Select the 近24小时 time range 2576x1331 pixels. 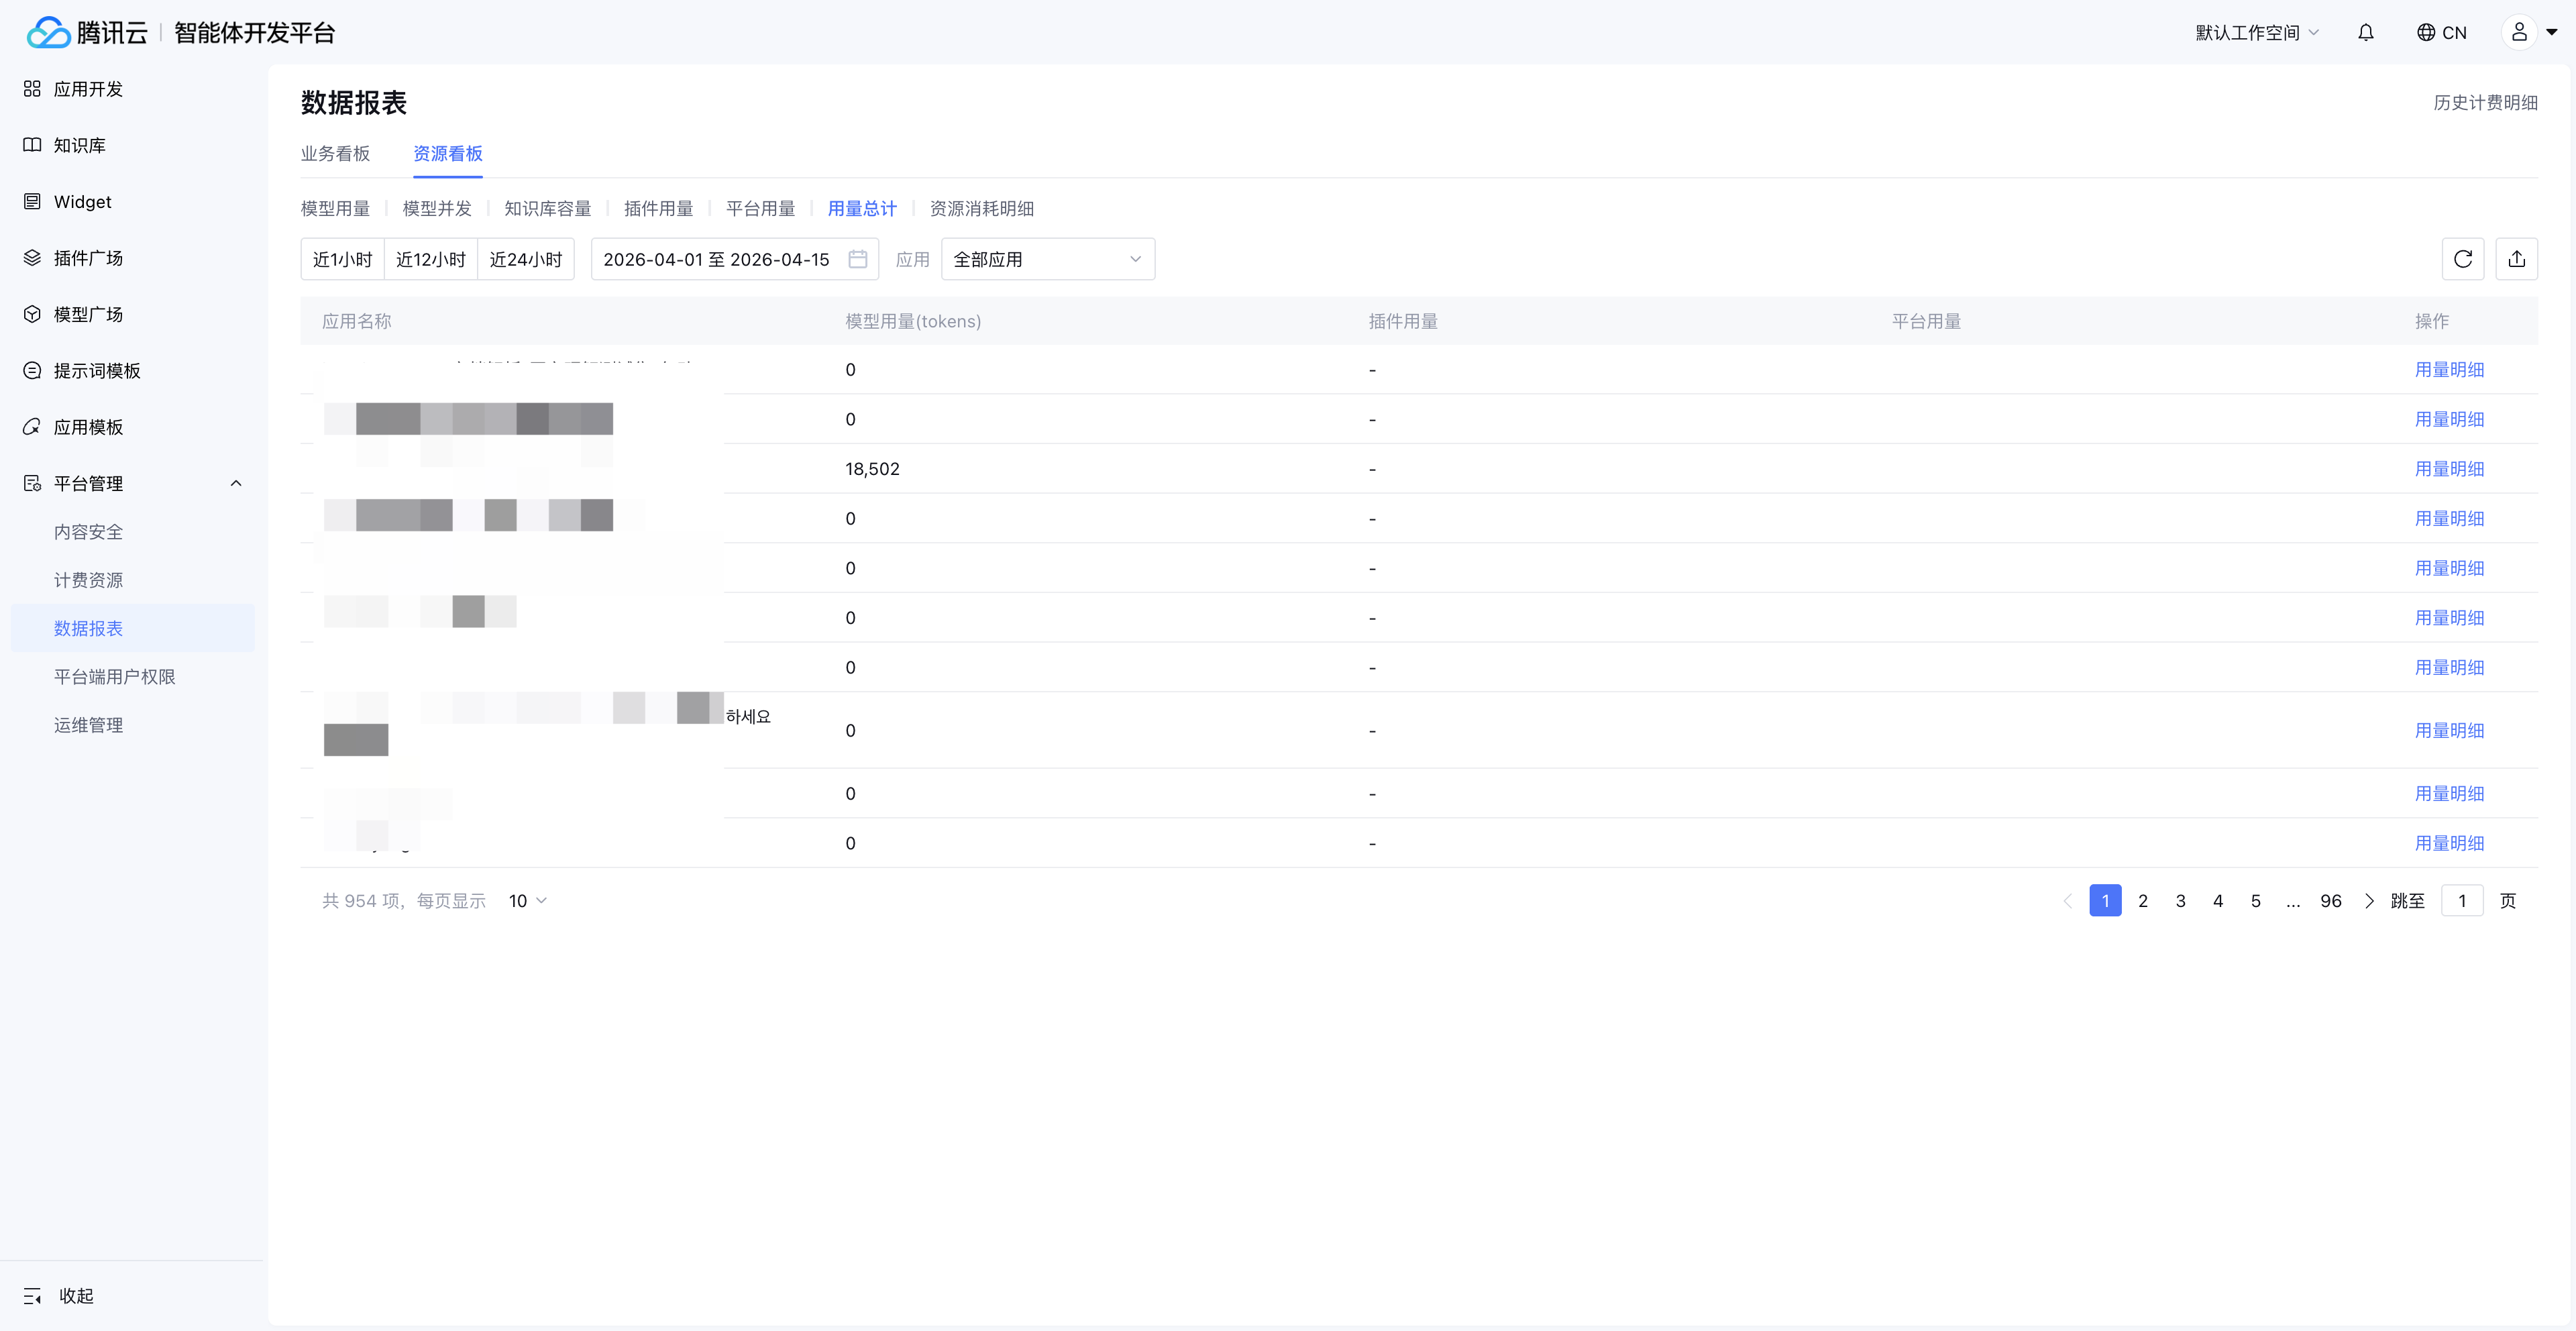[x=525, y=259]
